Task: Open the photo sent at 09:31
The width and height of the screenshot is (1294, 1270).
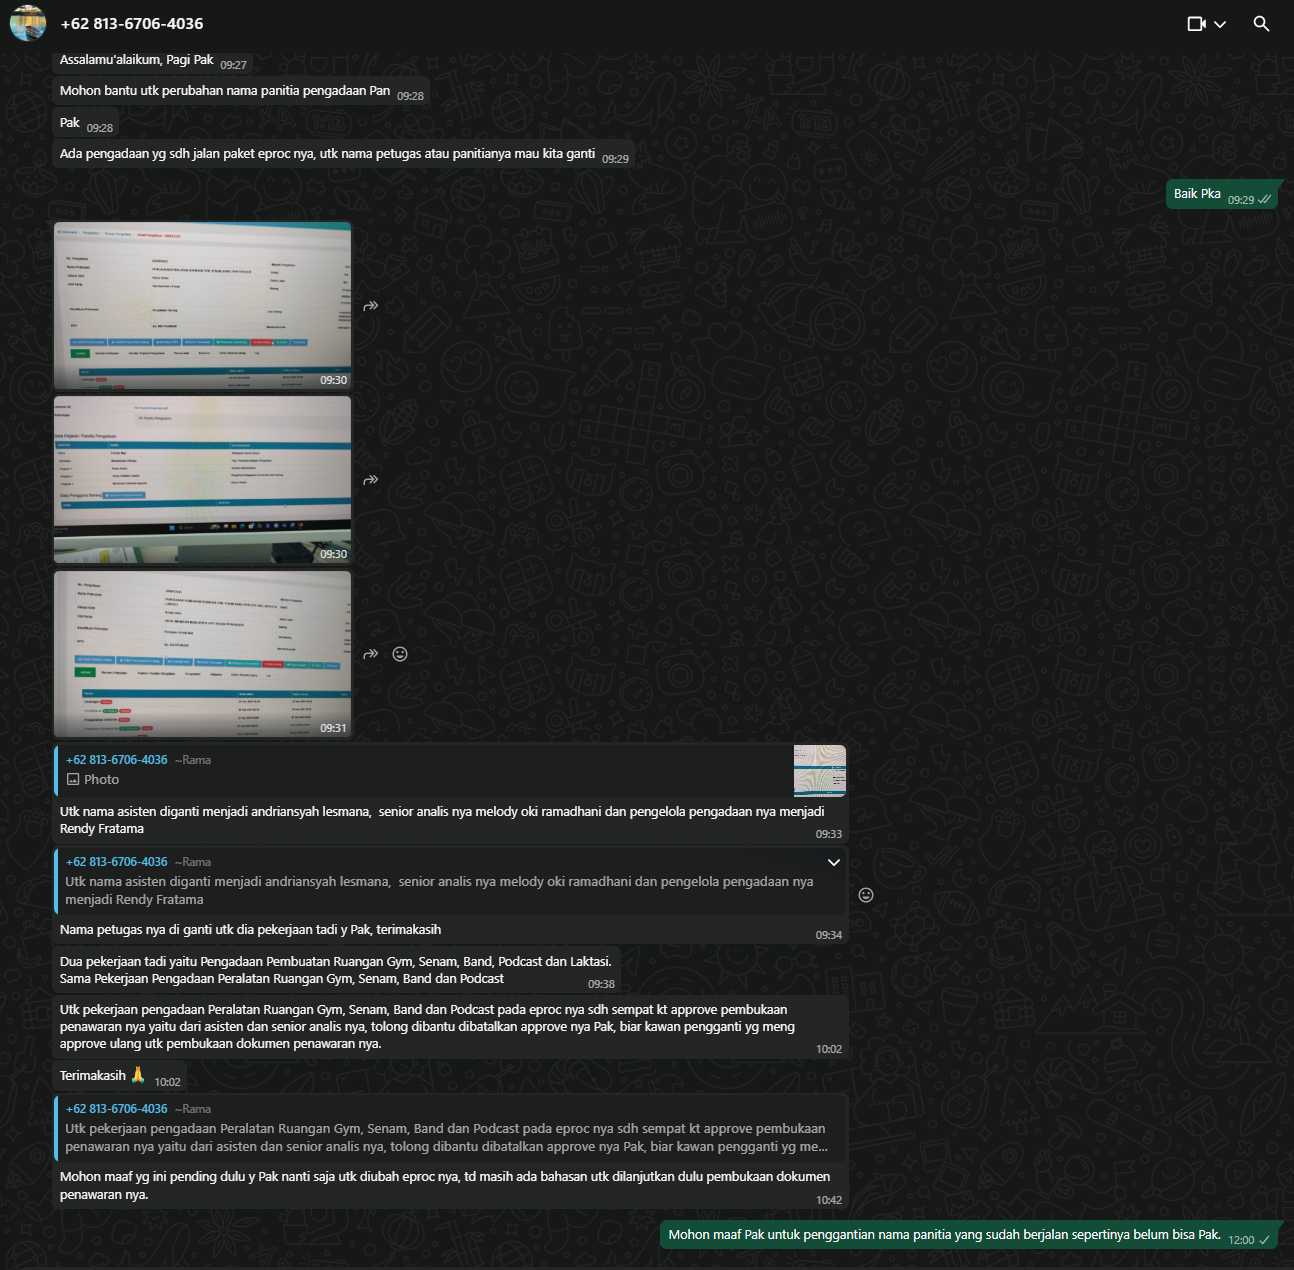Action: coord(203,654)
